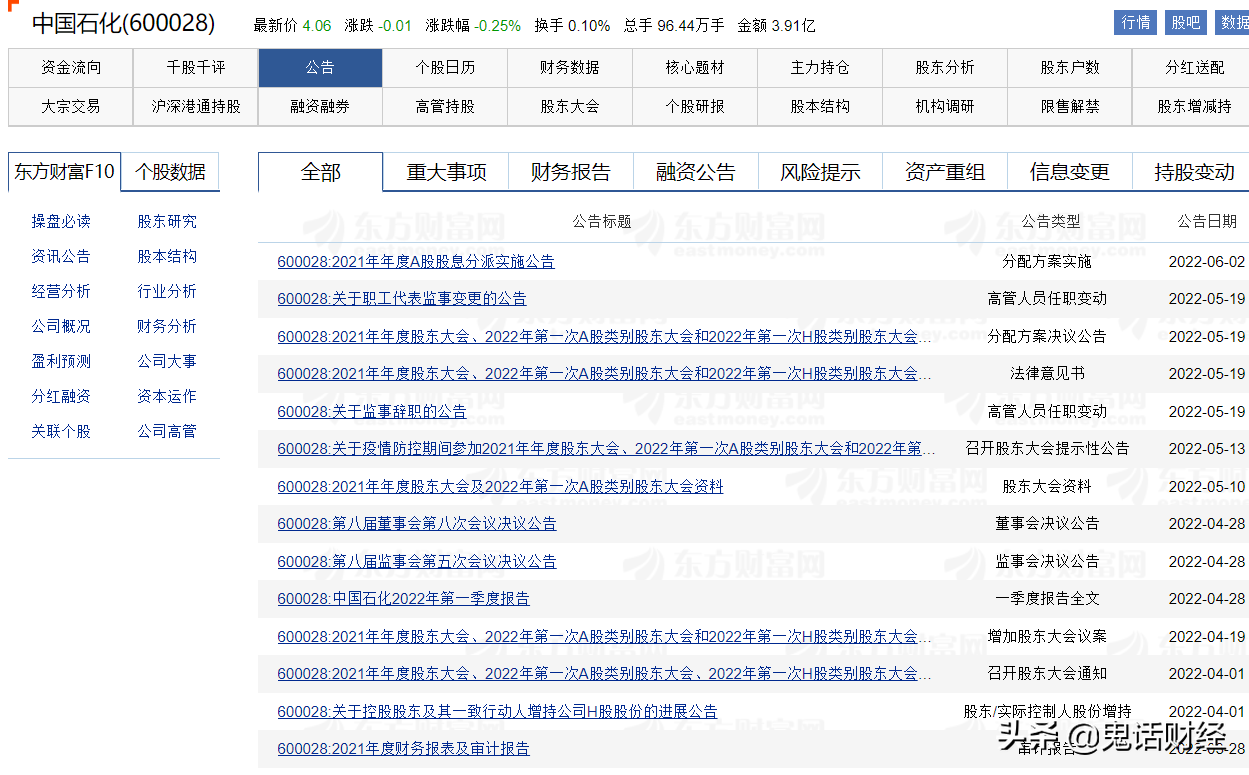This screenshot has width=1249, height=775.
Task: Open the 关于疫情防控期间参加2021年年度股东大会 announcement
Action: tap(606, 448)
